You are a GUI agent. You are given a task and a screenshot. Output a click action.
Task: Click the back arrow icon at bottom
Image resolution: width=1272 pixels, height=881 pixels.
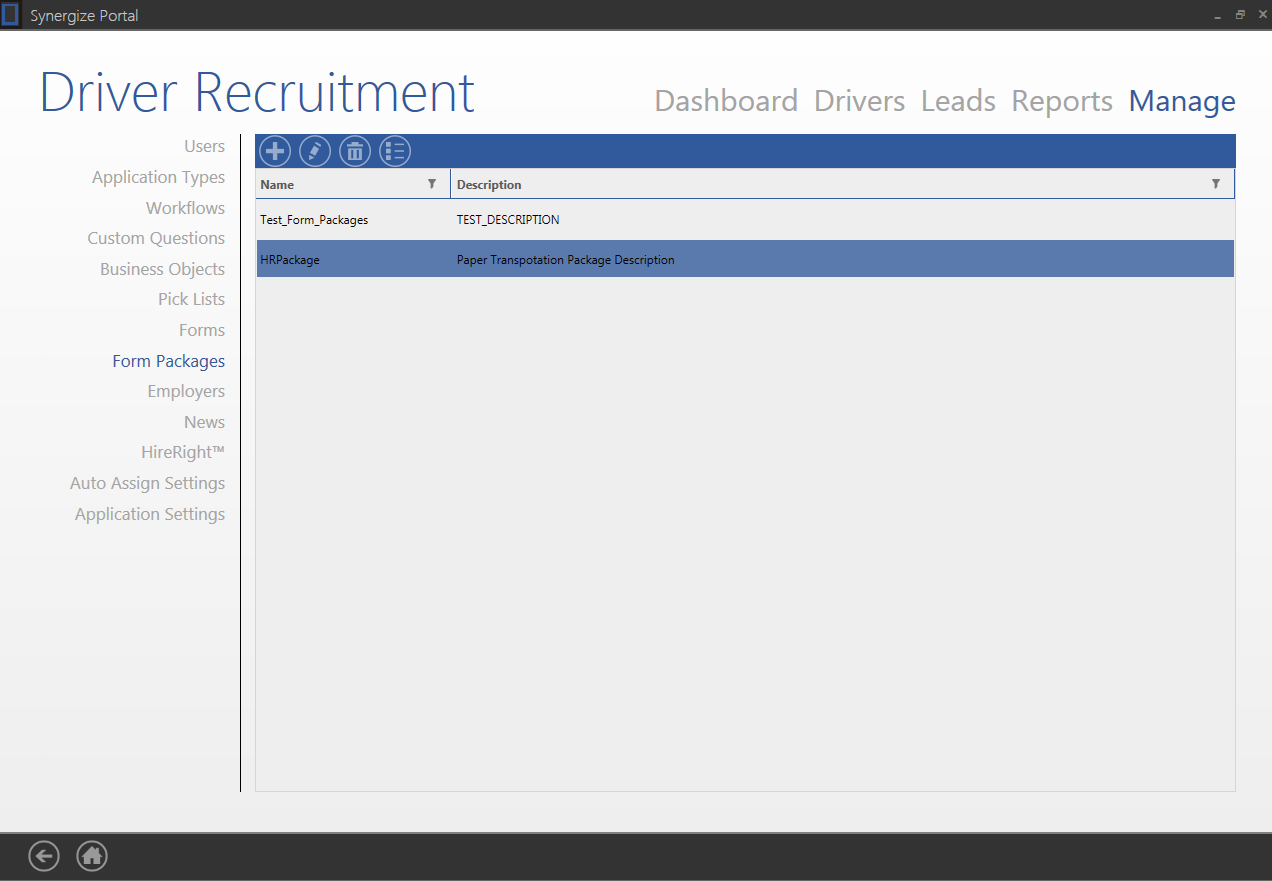(44, 856)
